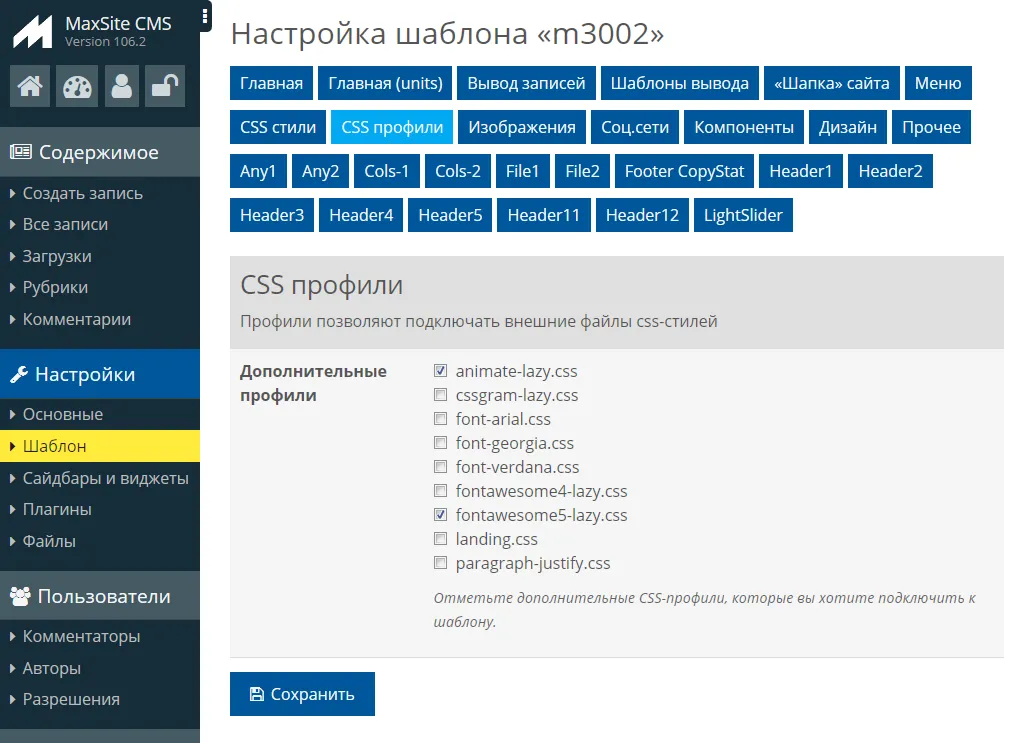This screenshot has height=743, width=1024.
Task: Click the Настройки wrench icon
Action: (19, 375)
